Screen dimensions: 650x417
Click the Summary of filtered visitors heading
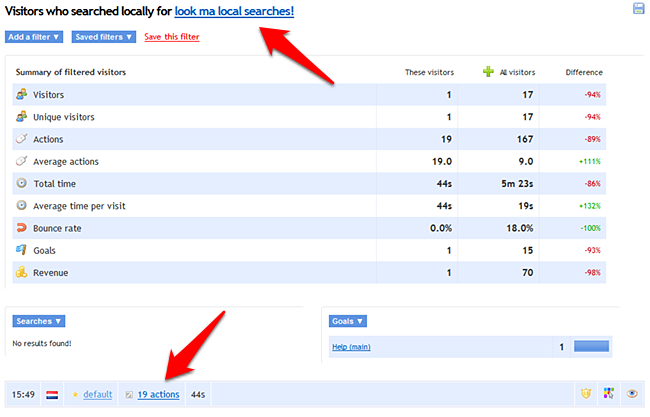point(71,72)
